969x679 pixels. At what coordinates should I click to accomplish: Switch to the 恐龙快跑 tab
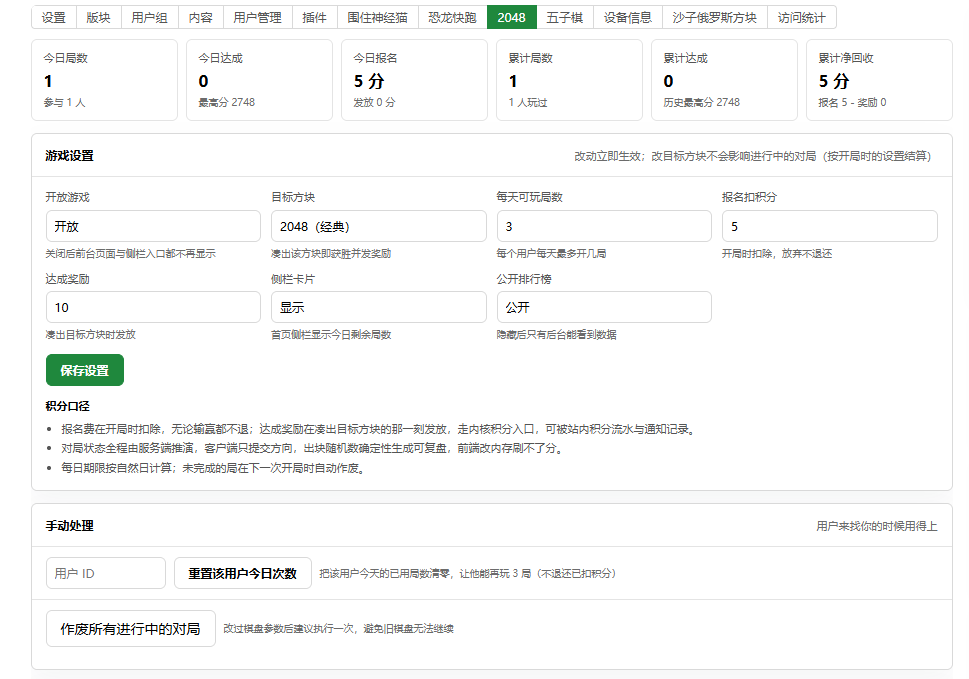click(452, 17)
